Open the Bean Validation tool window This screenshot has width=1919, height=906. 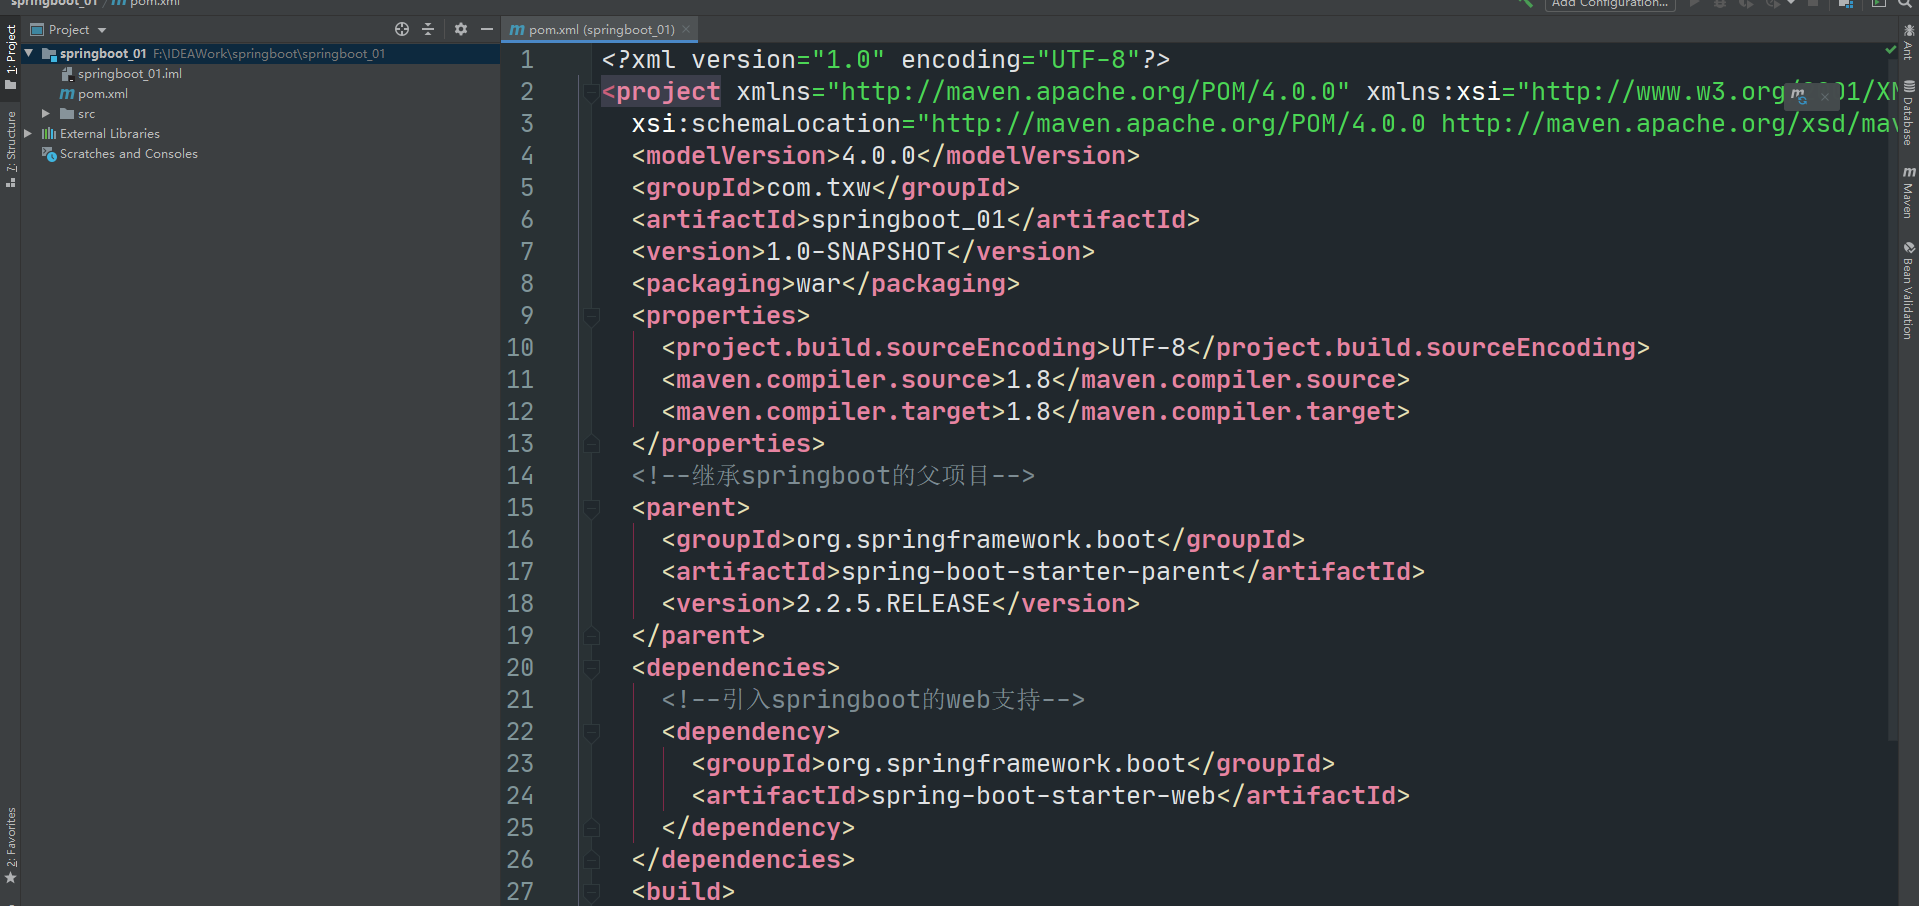click(1908, 290)
